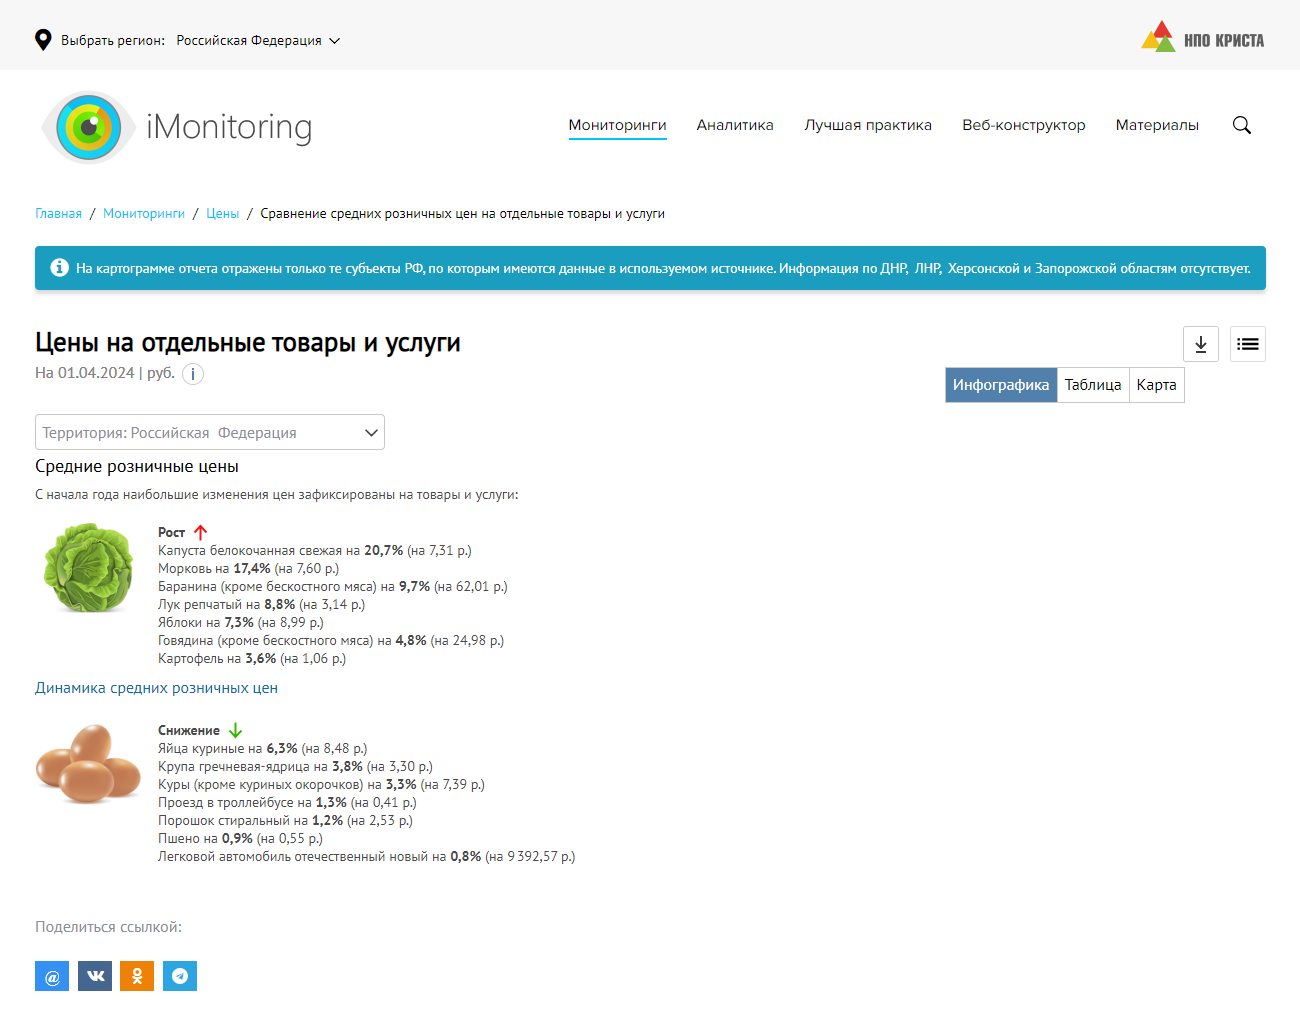
Task: Click the info icon beside руб.
Action: point(193,374)
